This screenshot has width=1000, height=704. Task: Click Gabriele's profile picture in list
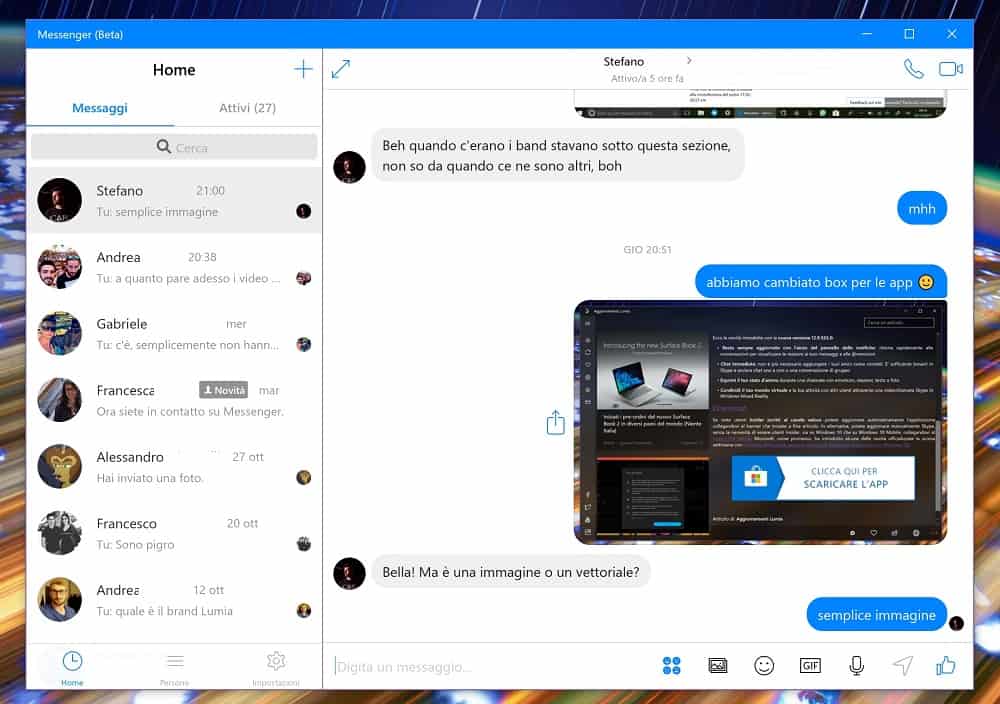click(59, 334)
